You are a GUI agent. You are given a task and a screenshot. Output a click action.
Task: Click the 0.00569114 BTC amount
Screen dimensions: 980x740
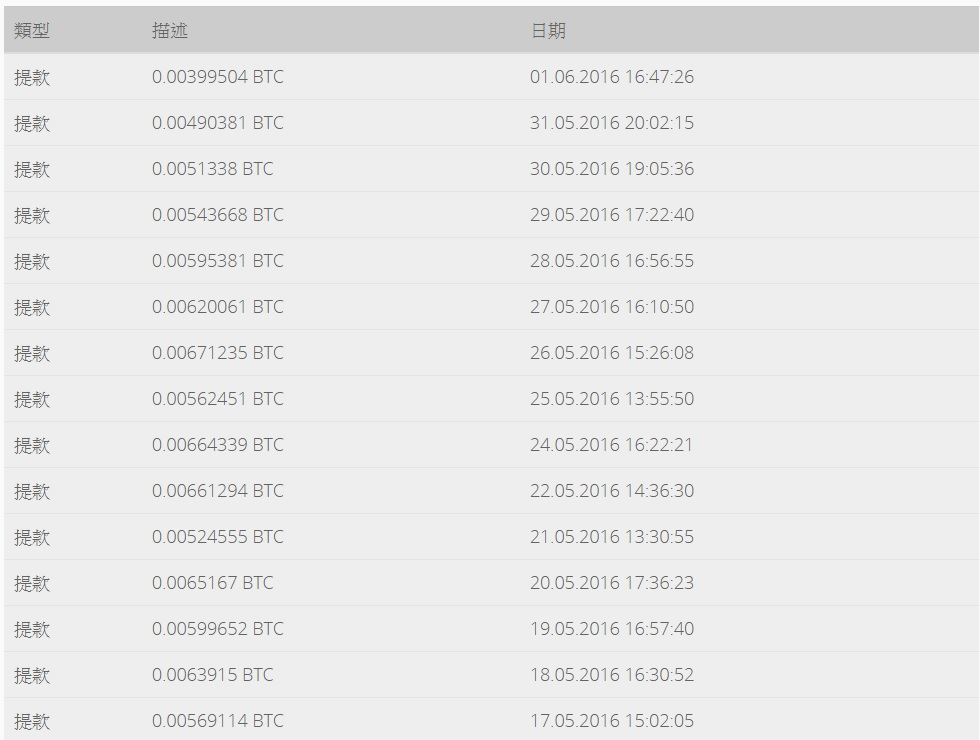coord(218,721)
